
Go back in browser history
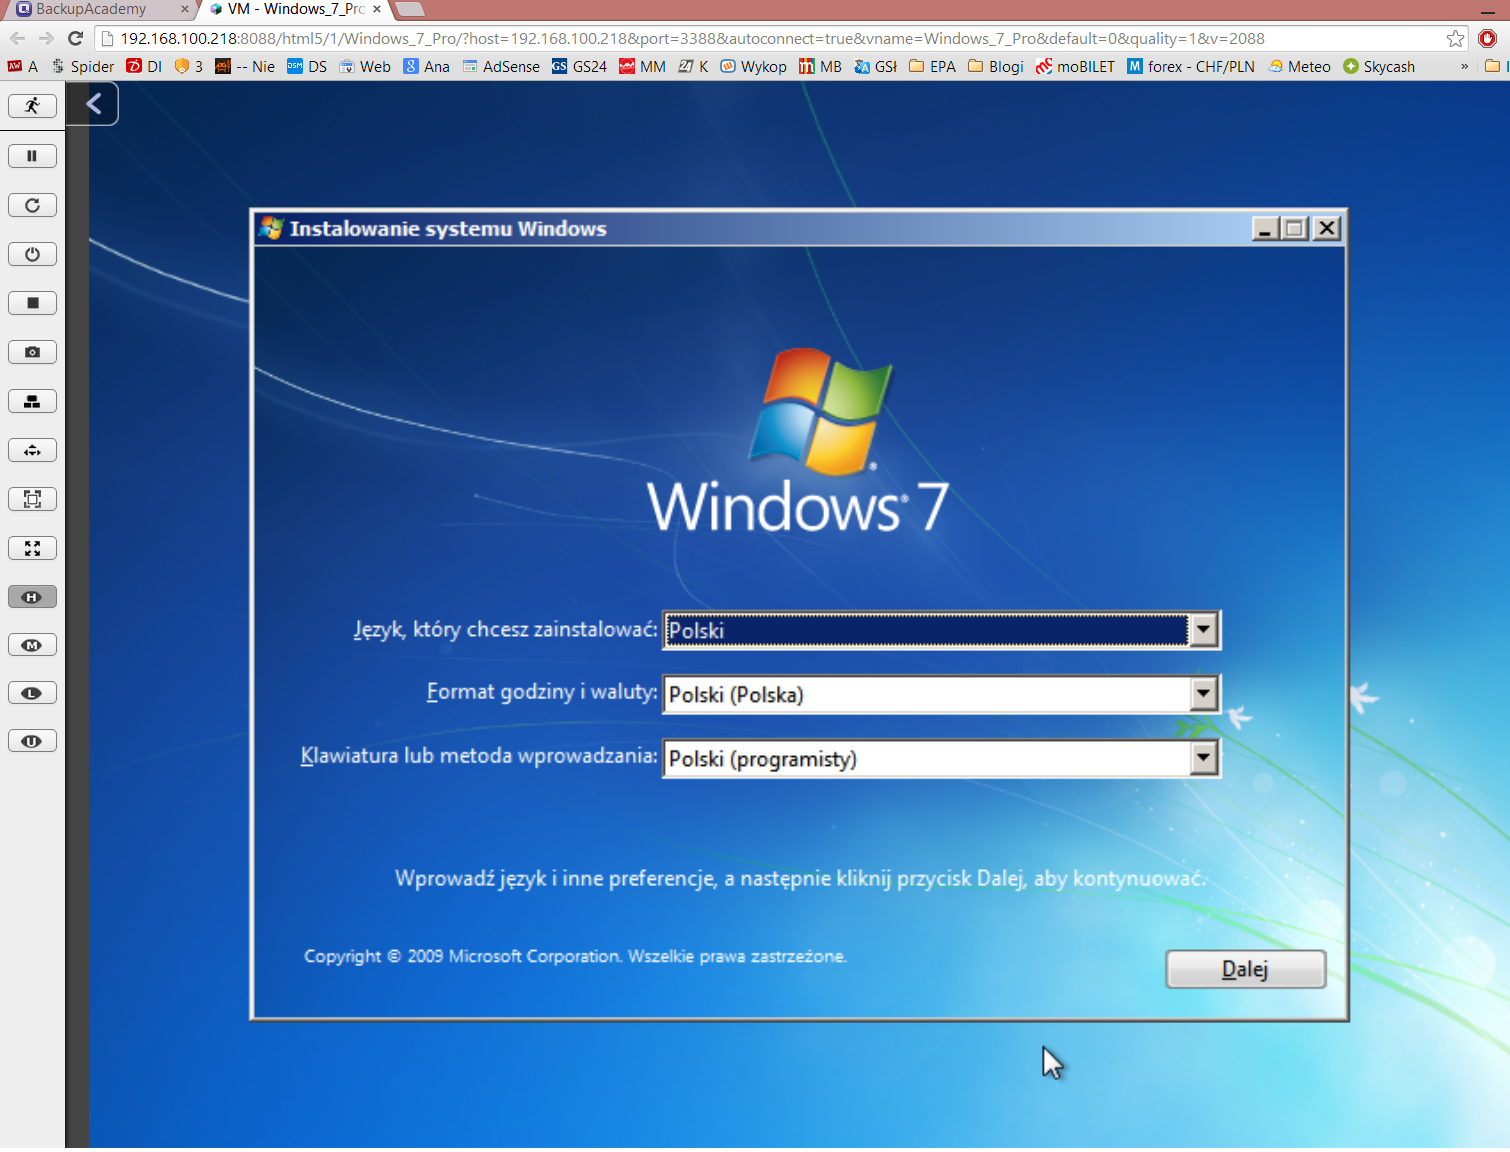[x=17, y=38]
